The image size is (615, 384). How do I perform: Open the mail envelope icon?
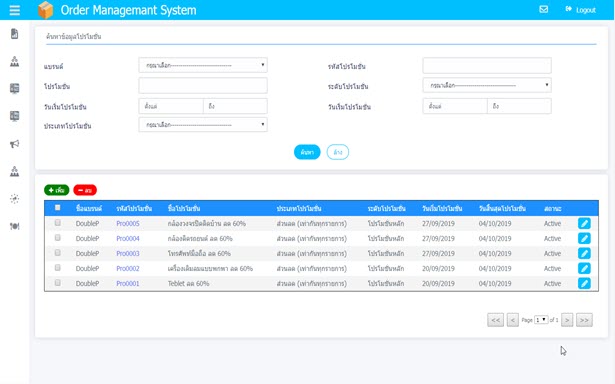pyautogui.click(x=544, y=9)
